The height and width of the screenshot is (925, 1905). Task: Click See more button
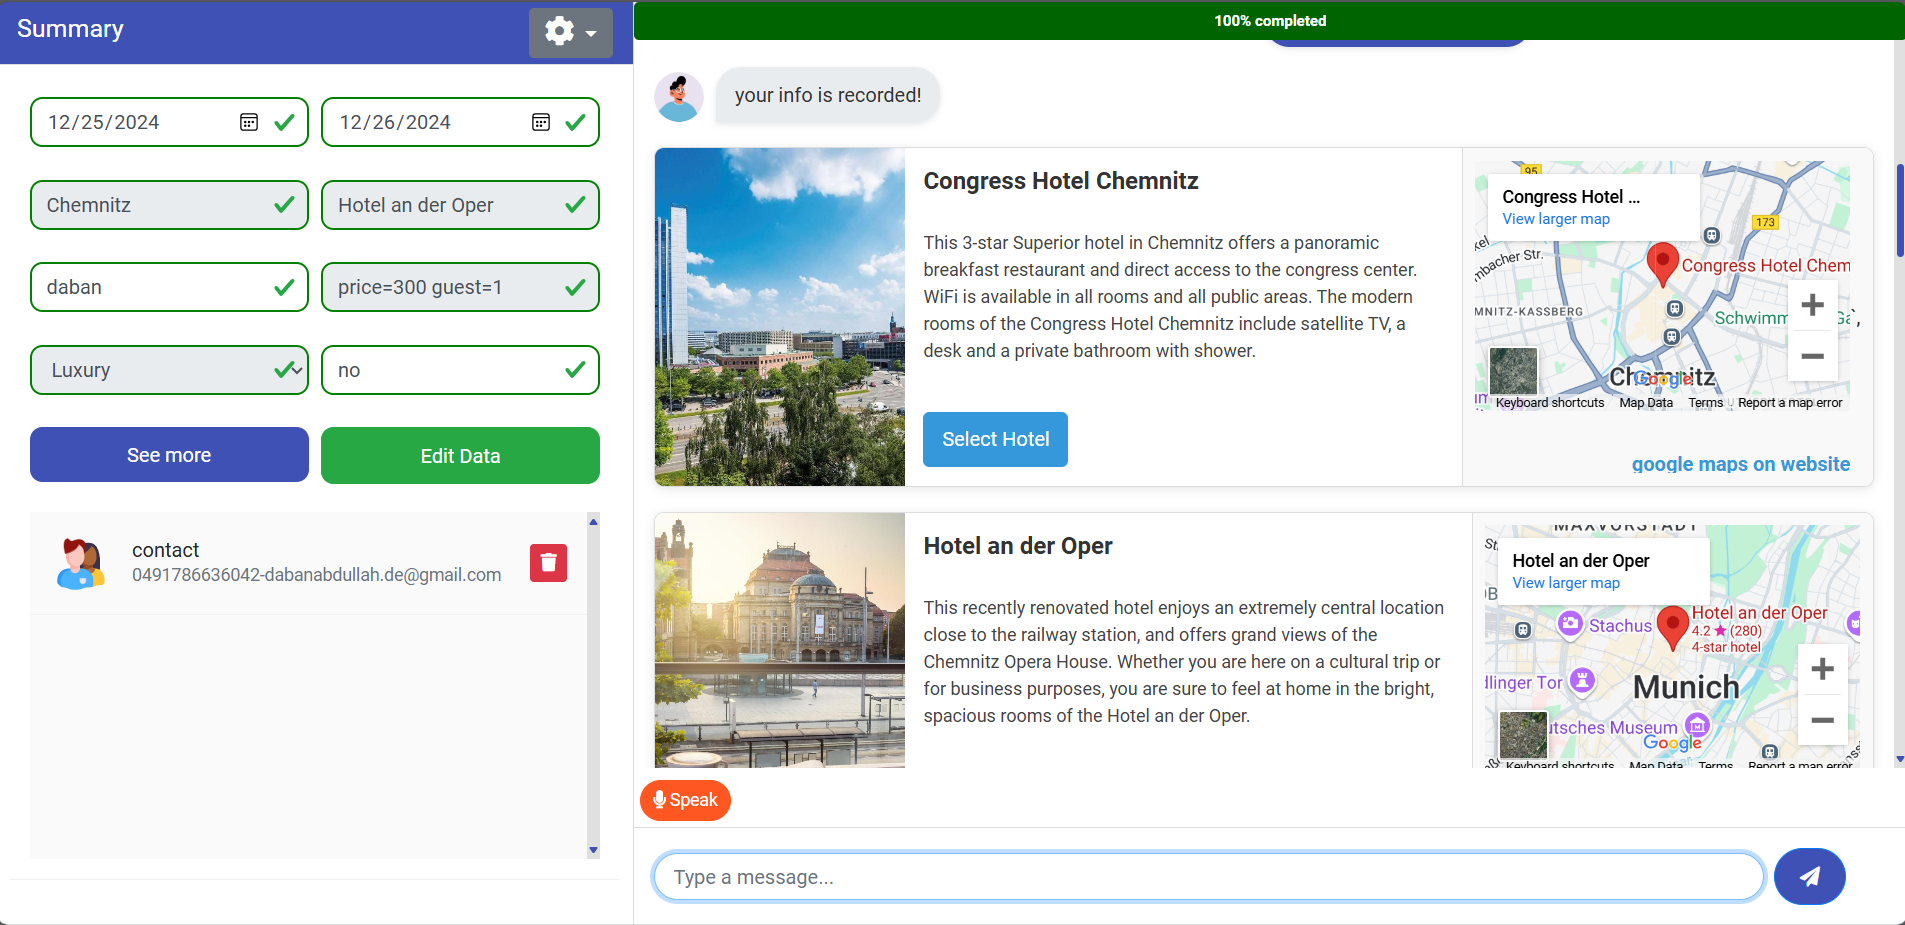(169, 455)
